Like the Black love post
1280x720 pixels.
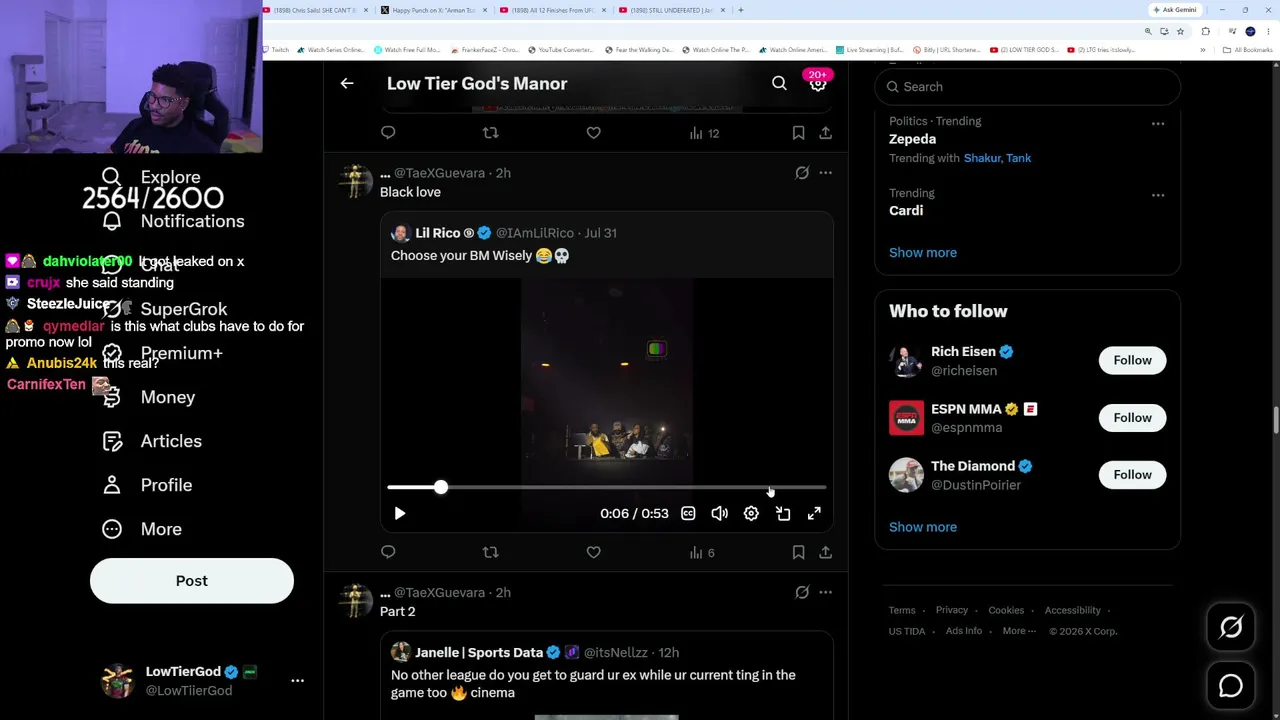pos(593,552)
